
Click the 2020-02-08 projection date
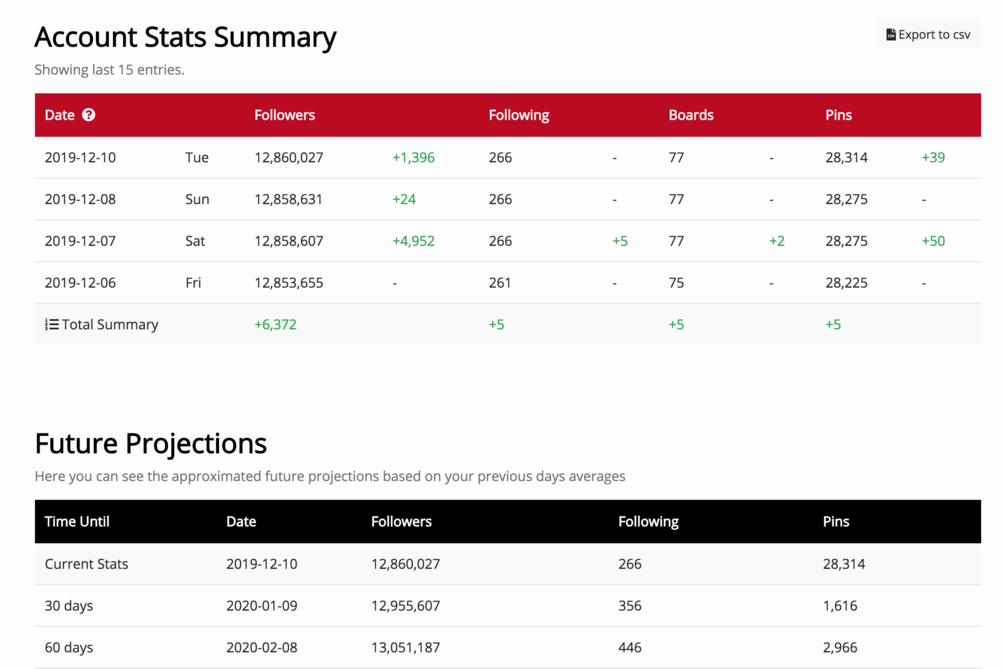pos(261,648)
